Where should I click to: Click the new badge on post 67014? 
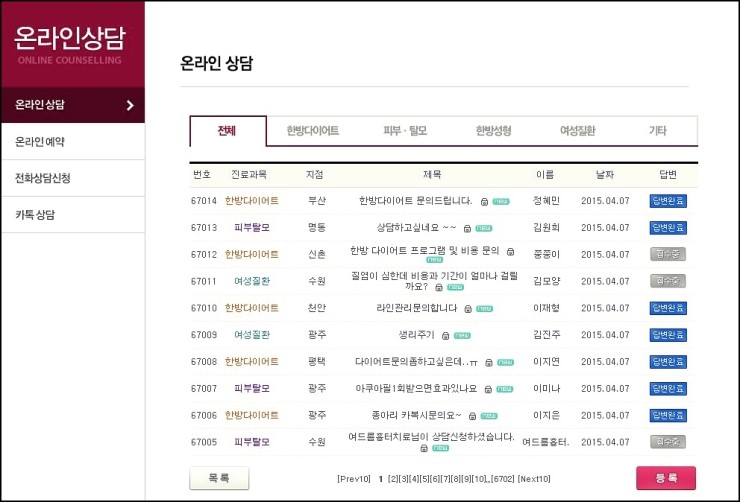[x=501, y=201]
